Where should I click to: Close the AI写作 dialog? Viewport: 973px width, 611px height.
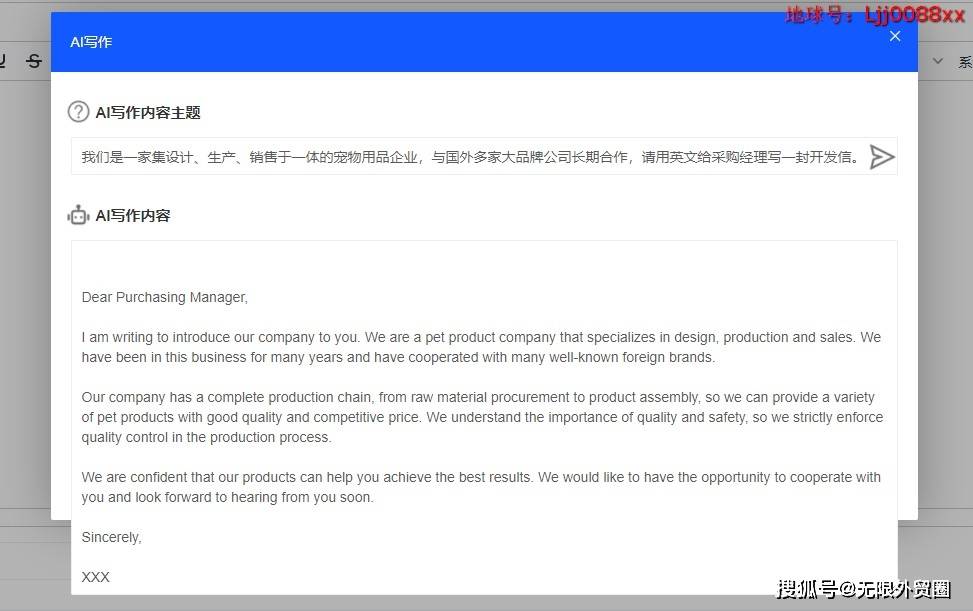point(895,36)
